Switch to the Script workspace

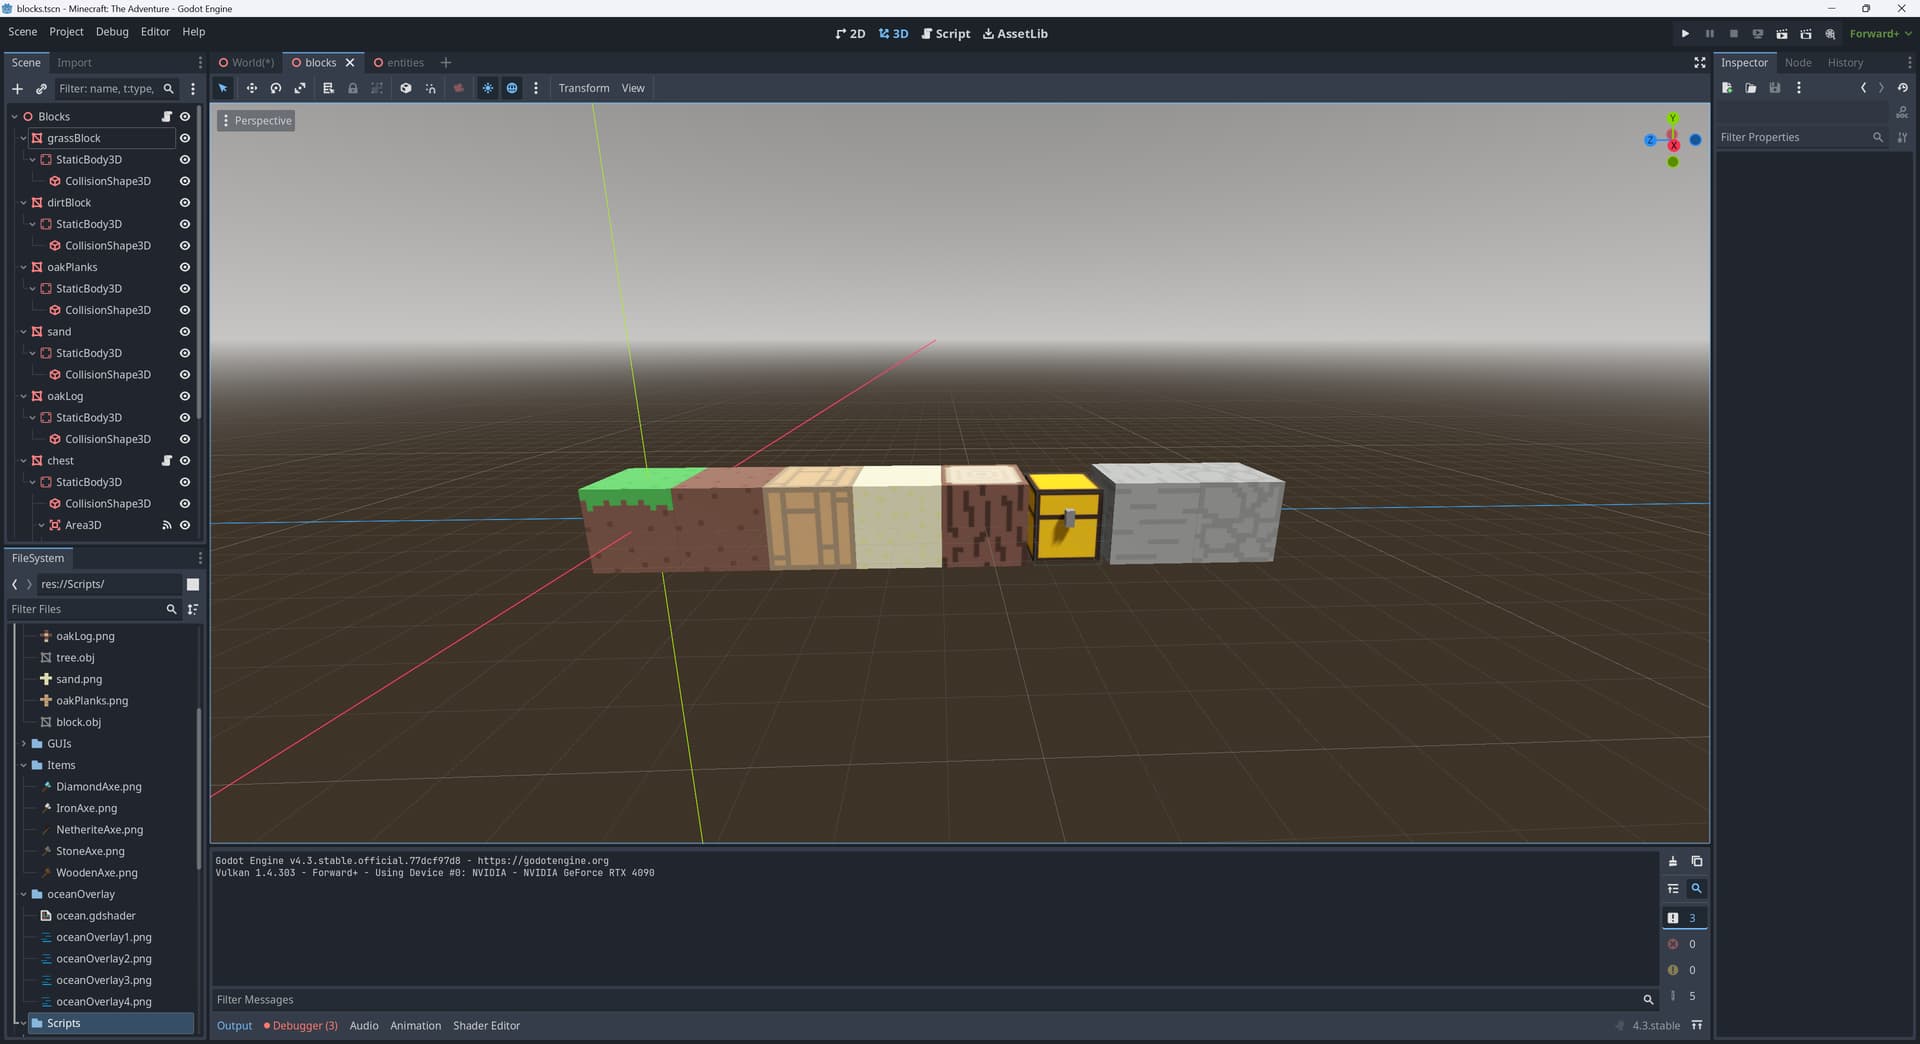click(945, 34)
